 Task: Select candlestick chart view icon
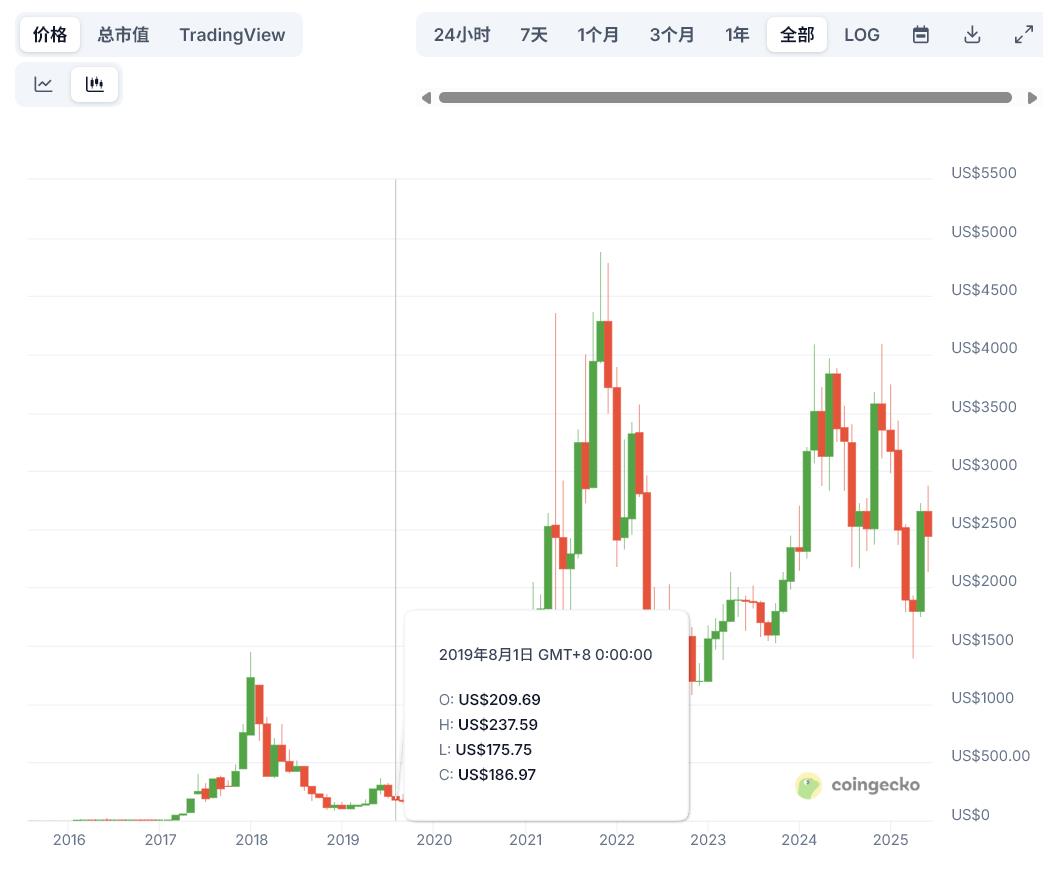pyautogui.click(x=94, y=84)
